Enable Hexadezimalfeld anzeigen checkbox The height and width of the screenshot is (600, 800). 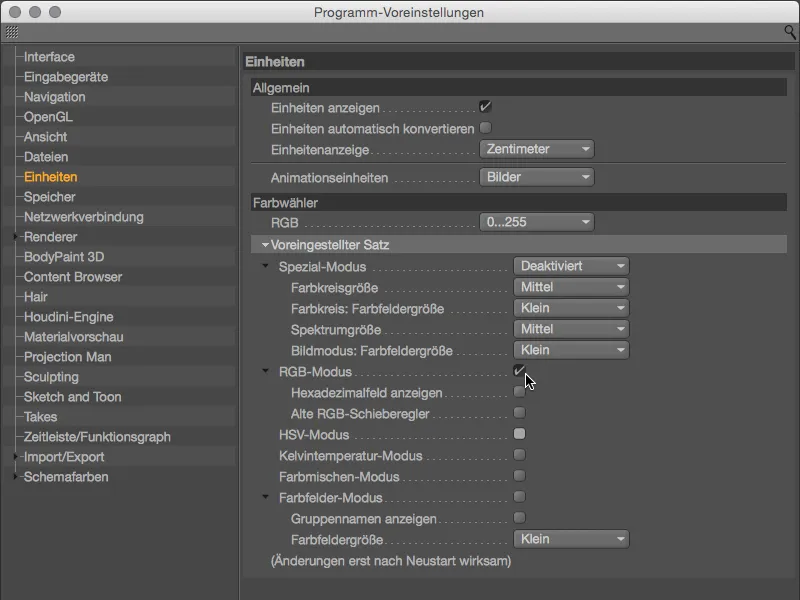(519, 392)
